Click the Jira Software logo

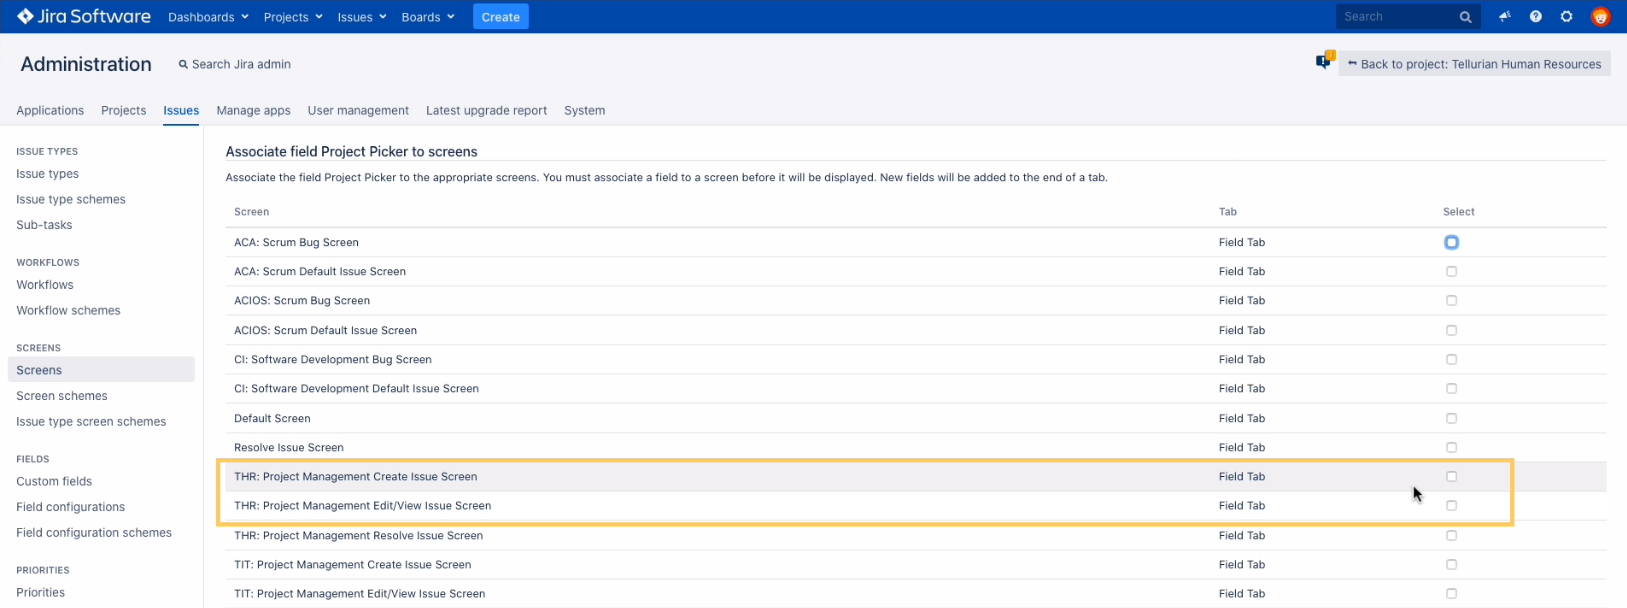tap(84, 17)
